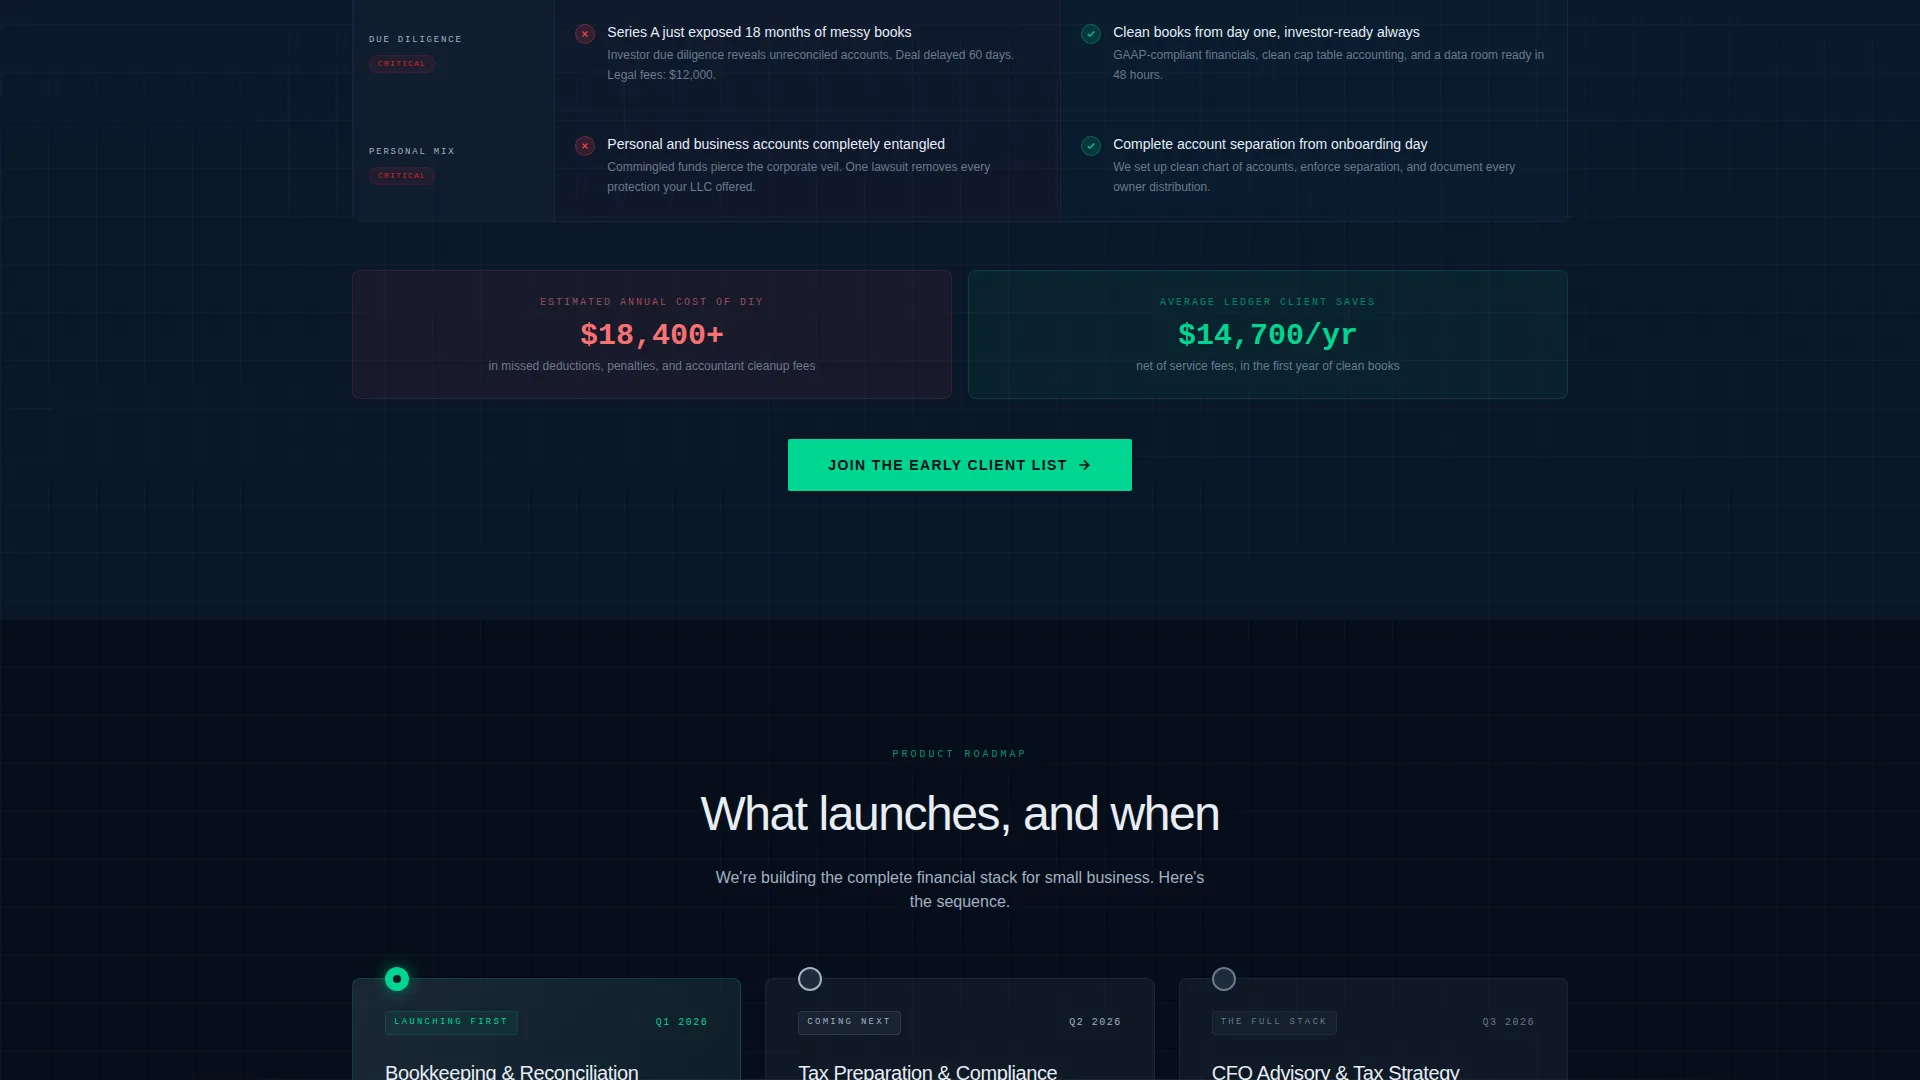Click red X icon beside Series A messy books
Image resolution: width=1920 pixels, height=1080 pixels.
pyautogui.click(x=585, y=34)
